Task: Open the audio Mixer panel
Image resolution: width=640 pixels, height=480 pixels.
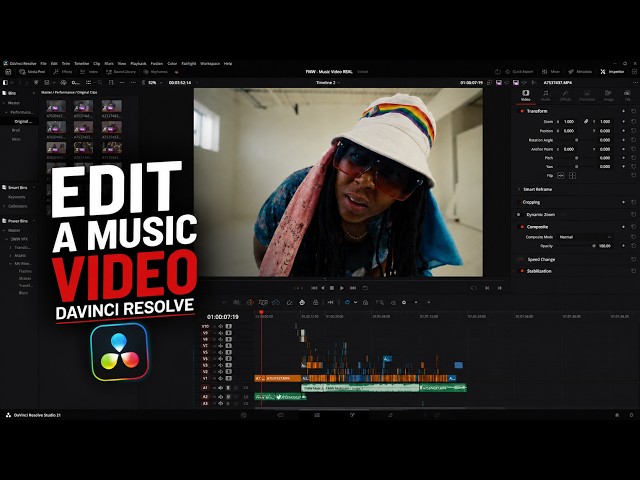Action: click(x=551, y=72)
